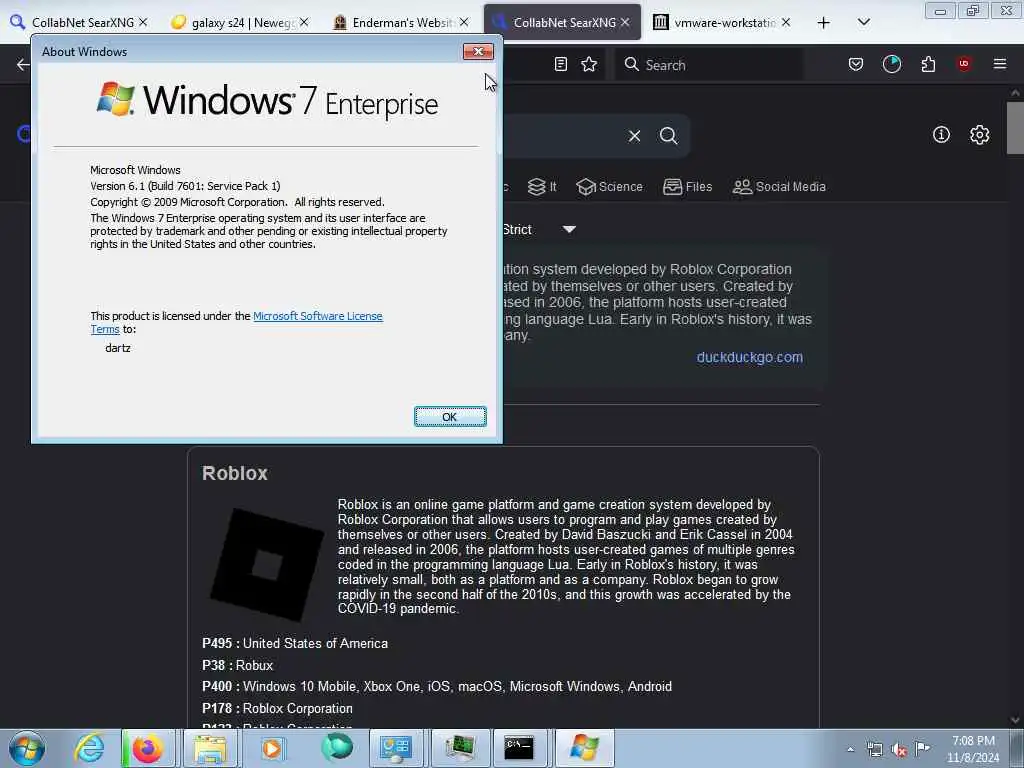The height and width of the screenshot is (768, 1024).
Task: Open the duckduckgo.com source link
Action: click(x=750, y=357)
